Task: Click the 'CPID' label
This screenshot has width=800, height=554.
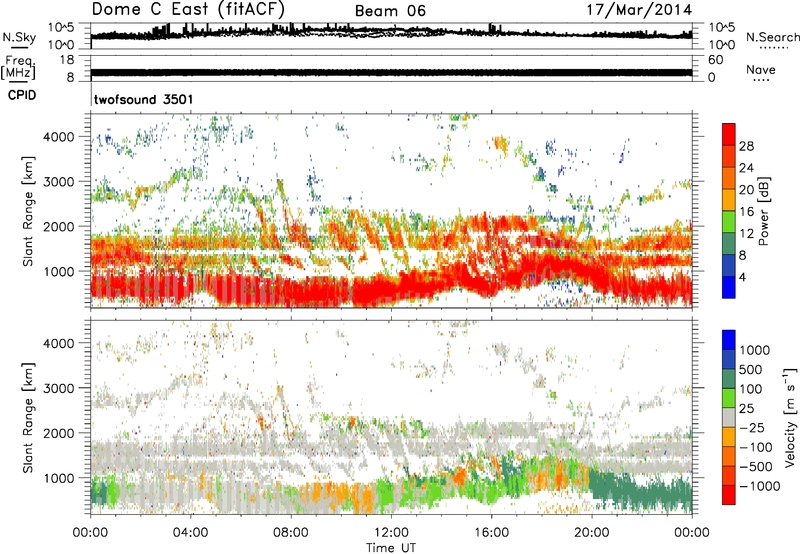Action: [22, 95]
